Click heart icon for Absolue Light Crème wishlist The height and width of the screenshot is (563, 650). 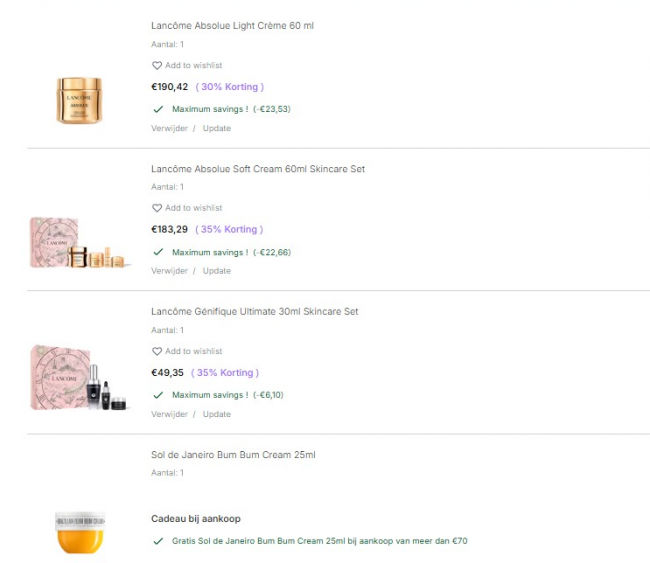click(x=157, y=66)
